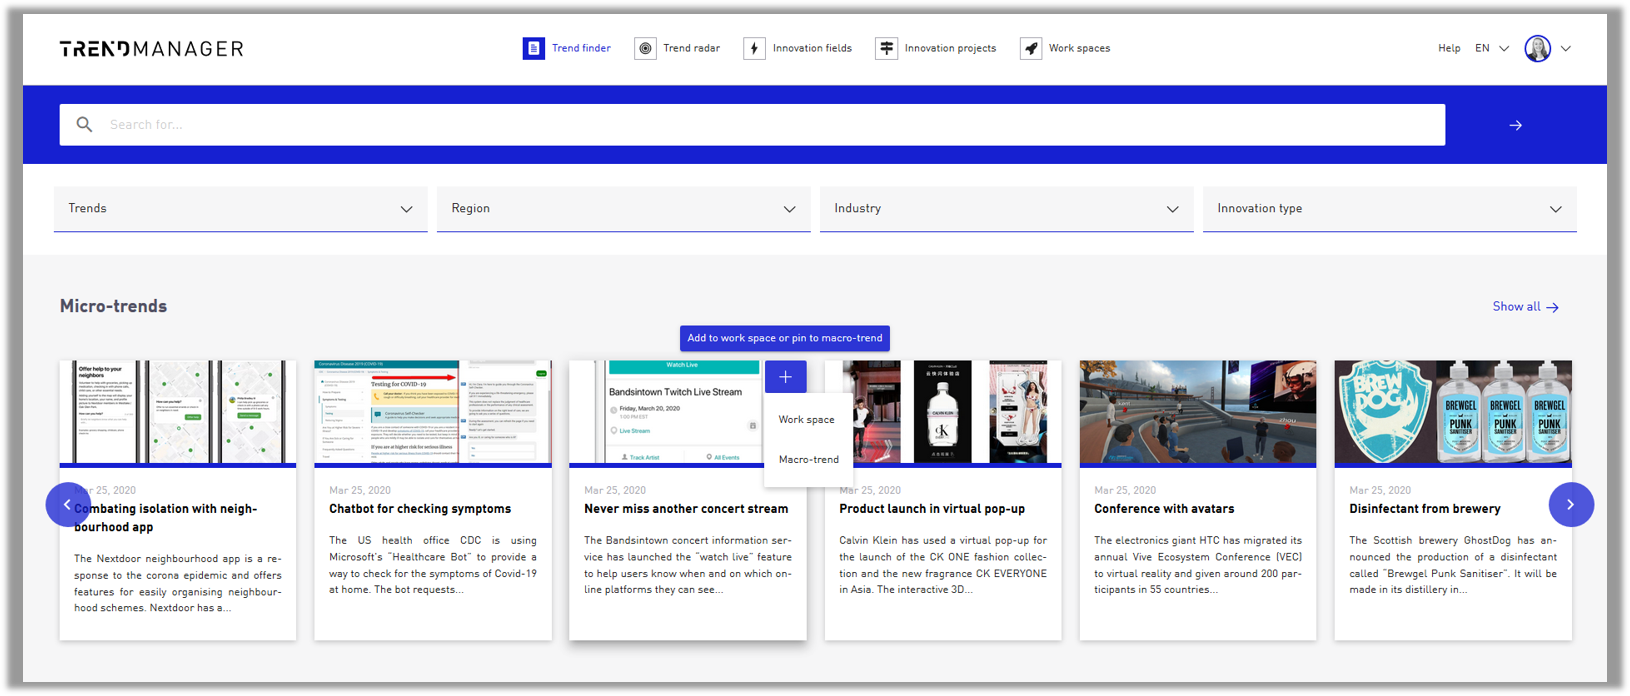Viewport: 1630px width, 696px height.
Task: Click the plus icon on concert stream card
Action: 786,377
